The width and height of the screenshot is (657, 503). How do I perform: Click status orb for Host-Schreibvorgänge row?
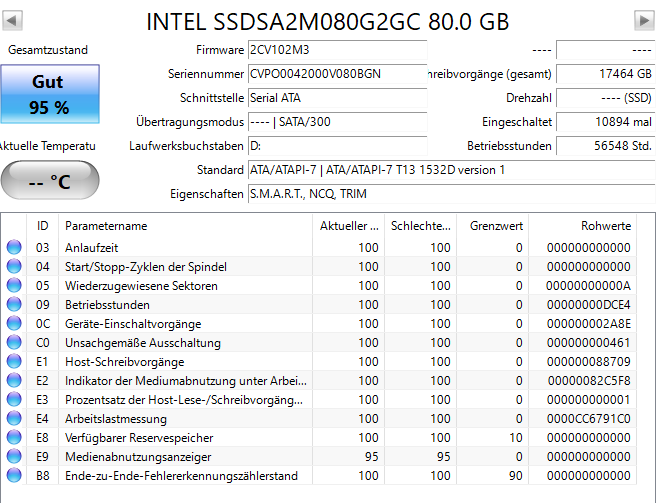pos(14,361)
